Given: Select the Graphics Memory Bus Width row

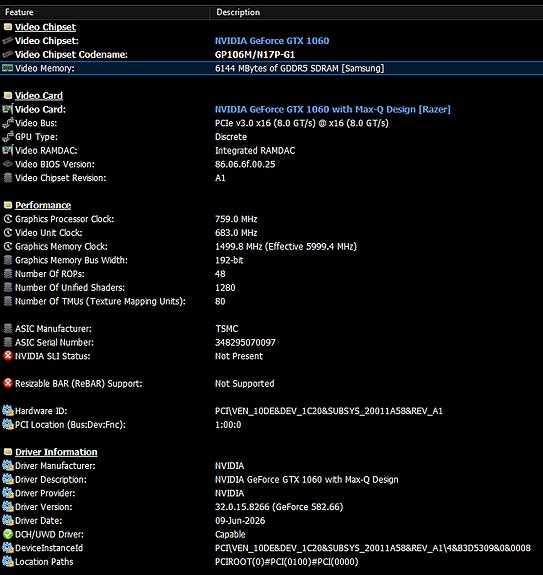Looking at the screenshot, I should [271, 260].
